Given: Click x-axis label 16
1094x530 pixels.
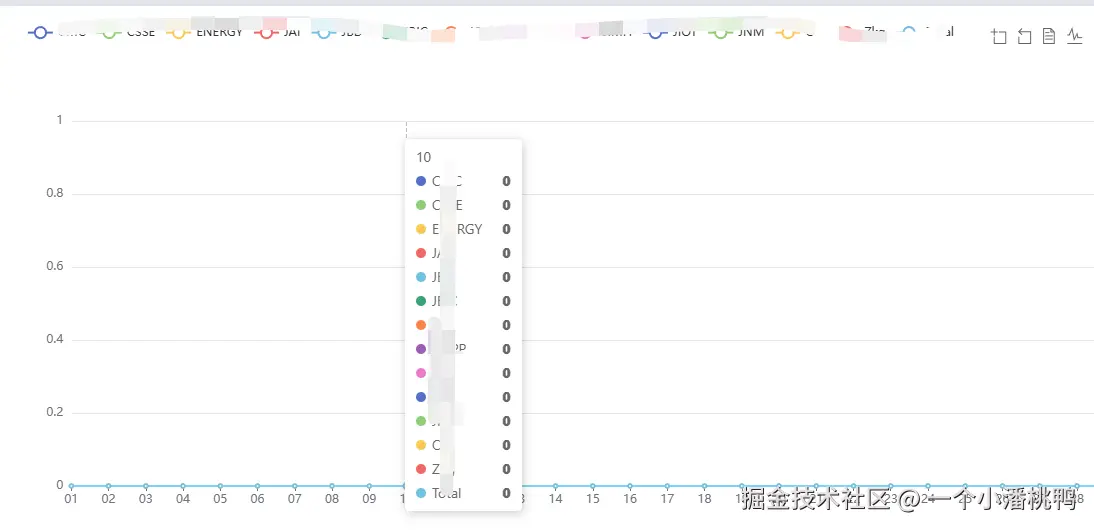Looking at the screenshot, I should click(630, 499).
